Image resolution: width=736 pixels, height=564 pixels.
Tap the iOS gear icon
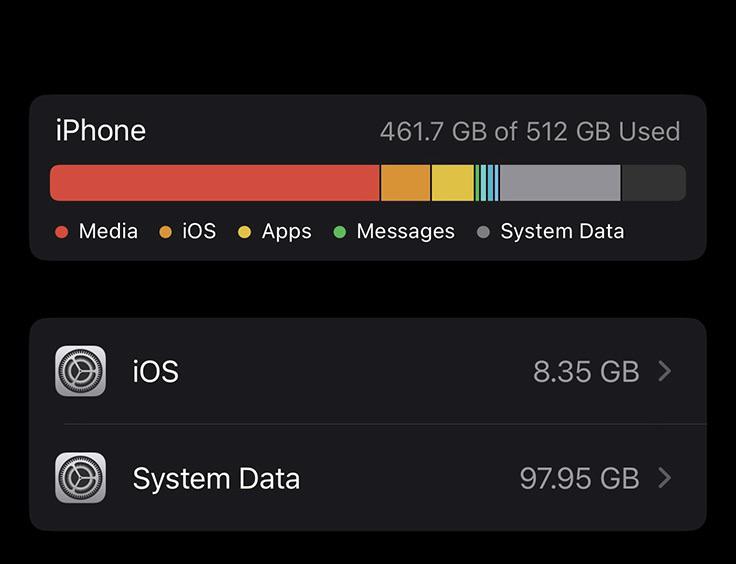pos(80,371)
